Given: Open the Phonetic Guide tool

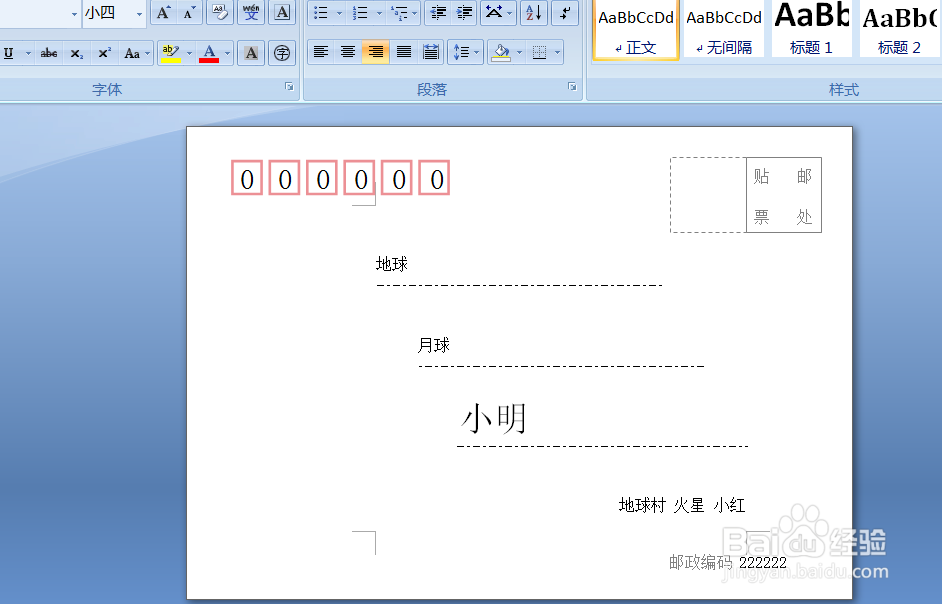Looking at the screenshot, I should [250, 13].
